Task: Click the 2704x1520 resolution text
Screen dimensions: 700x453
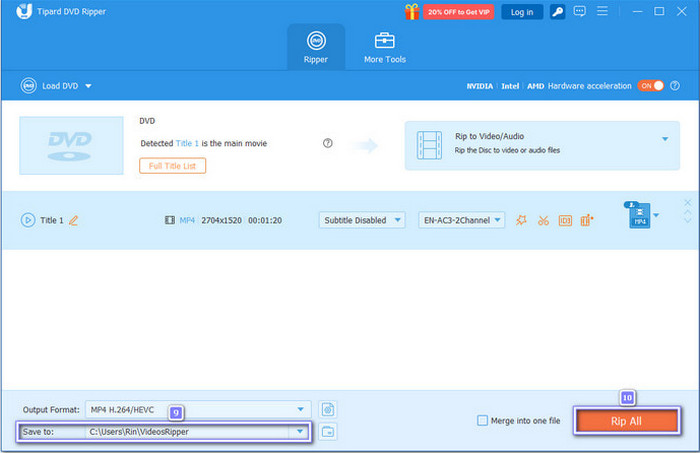Action: [x=221, y=220]
